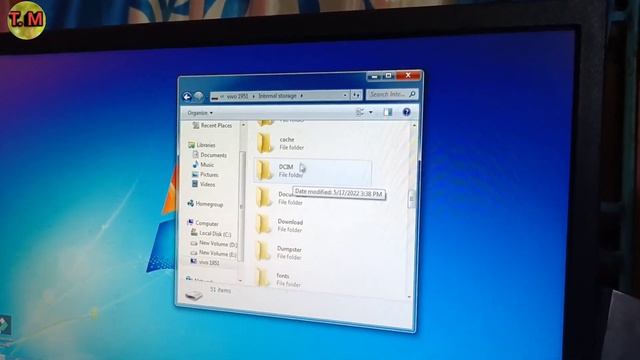This screenshot has height=360, width=640.
Task: Open the Help question mark button
Action: click(406, 112)
